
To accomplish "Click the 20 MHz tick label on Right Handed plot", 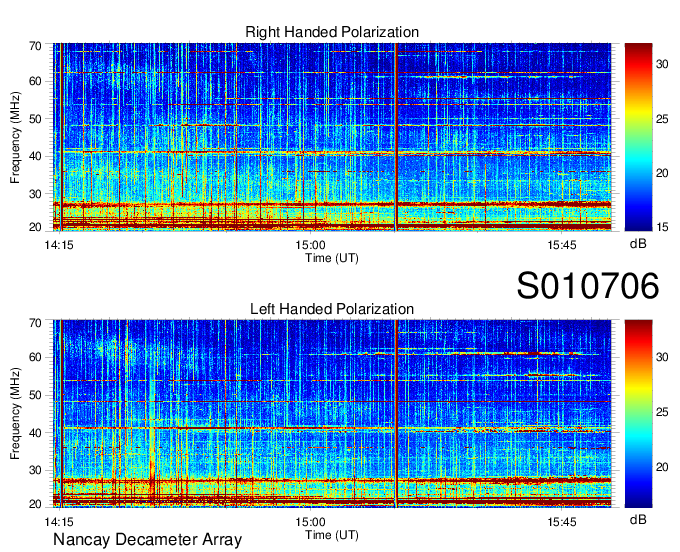I will [x=35, y=227].
